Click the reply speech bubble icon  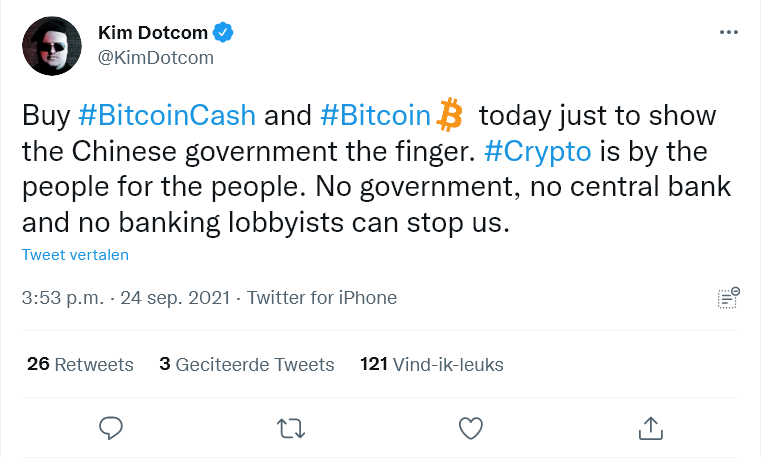pos(111,428)
